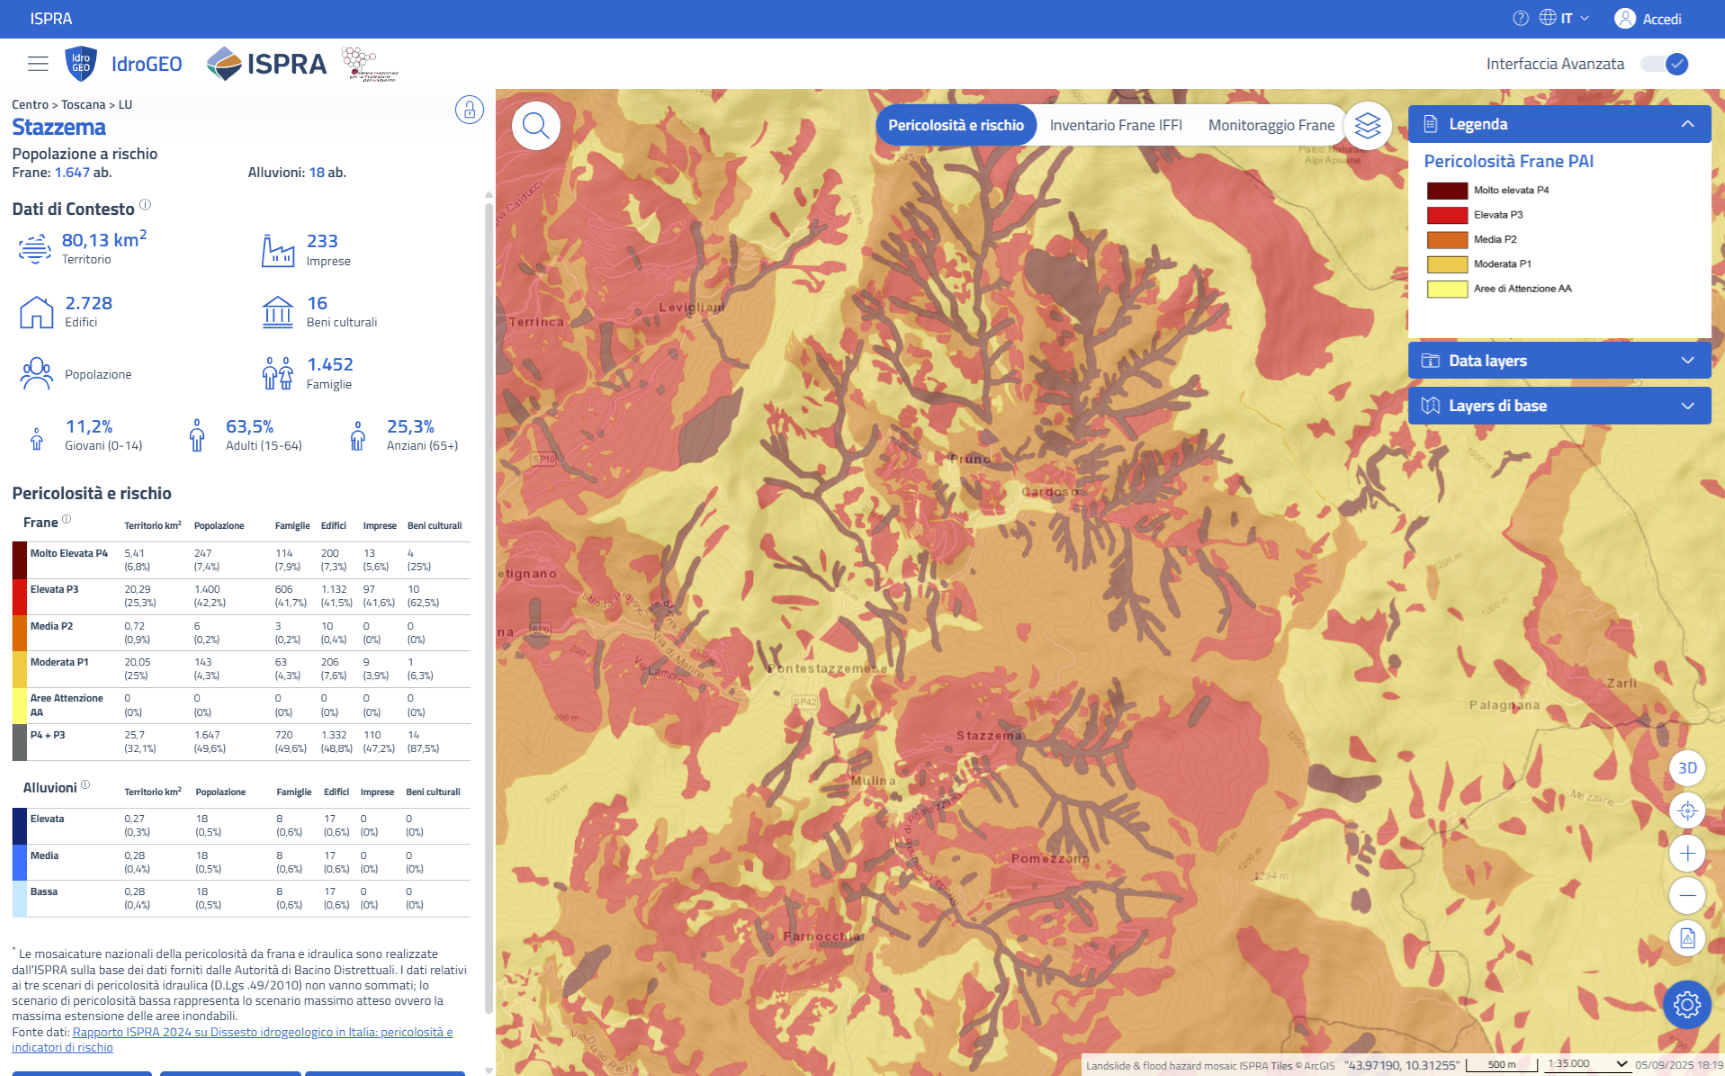1725x1076 pixels.
Task: Open the map scale 1:35.000 dropdown
Action: (1587, 1064)
